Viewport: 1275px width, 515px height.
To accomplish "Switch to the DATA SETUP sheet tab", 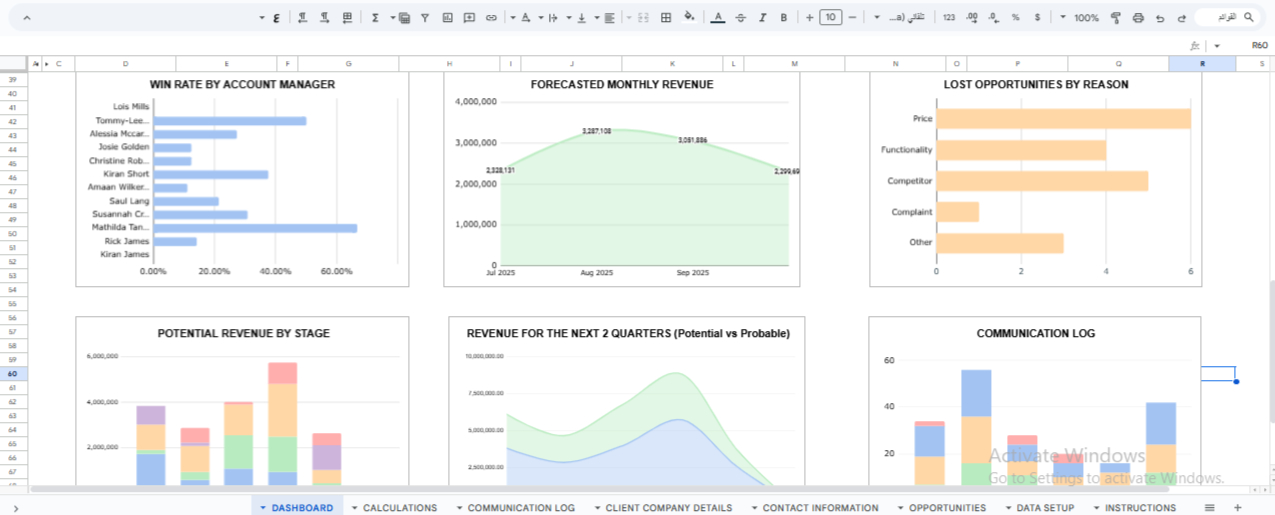I will 1045,508.
